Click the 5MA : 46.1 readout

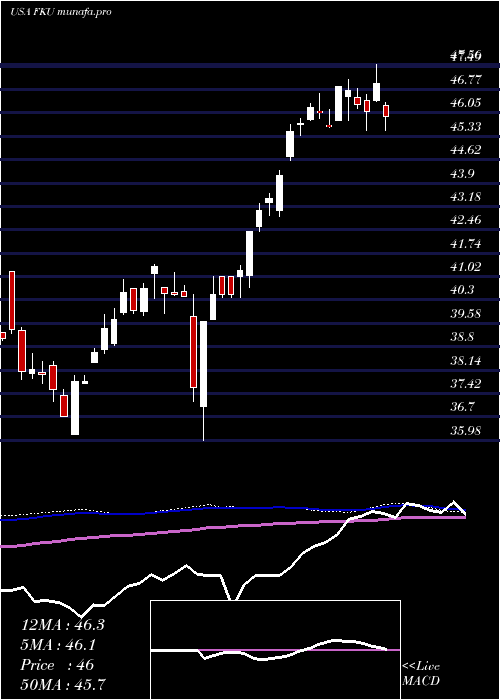(x=58, y=645)
